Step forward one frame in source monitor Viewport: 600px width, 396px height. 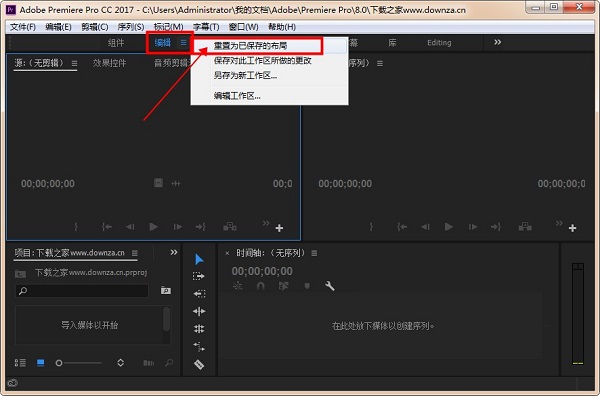178,227
